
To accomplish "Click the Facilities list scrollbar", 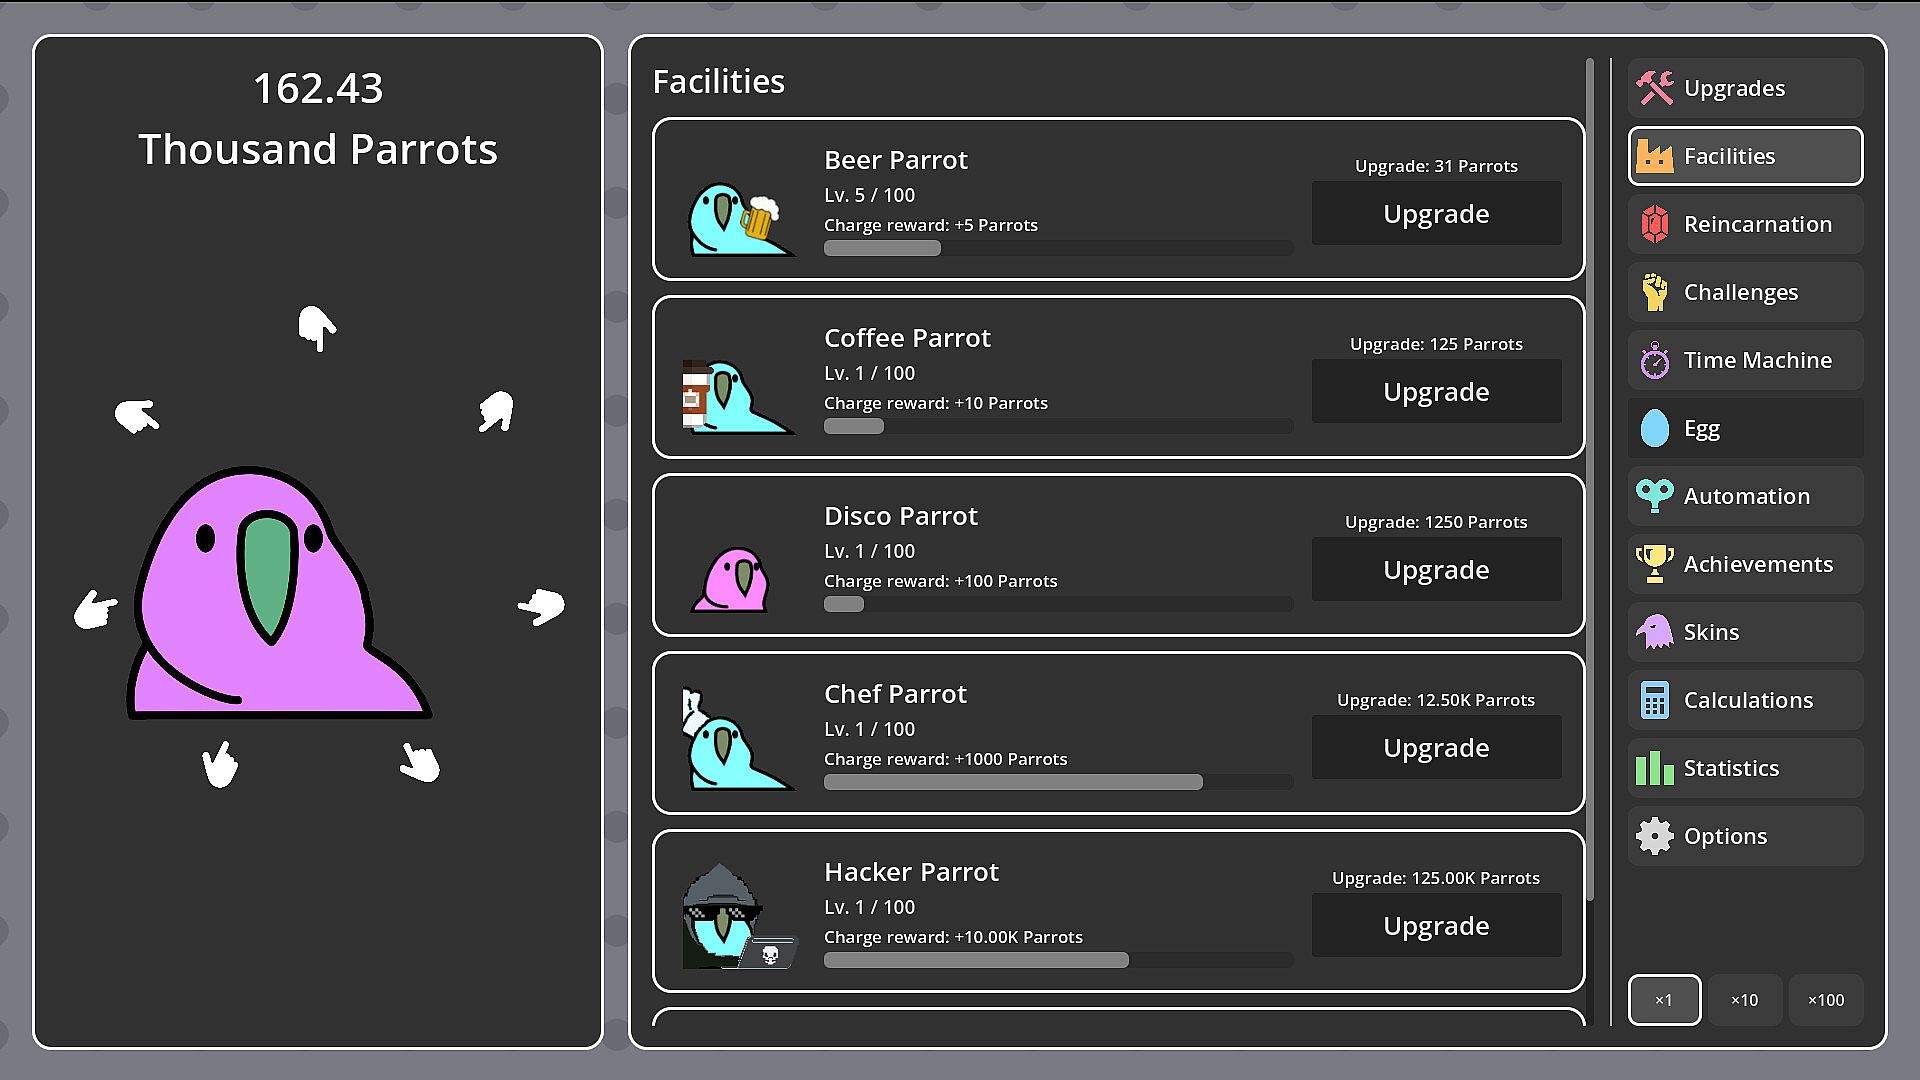I will pos(1590,480).
